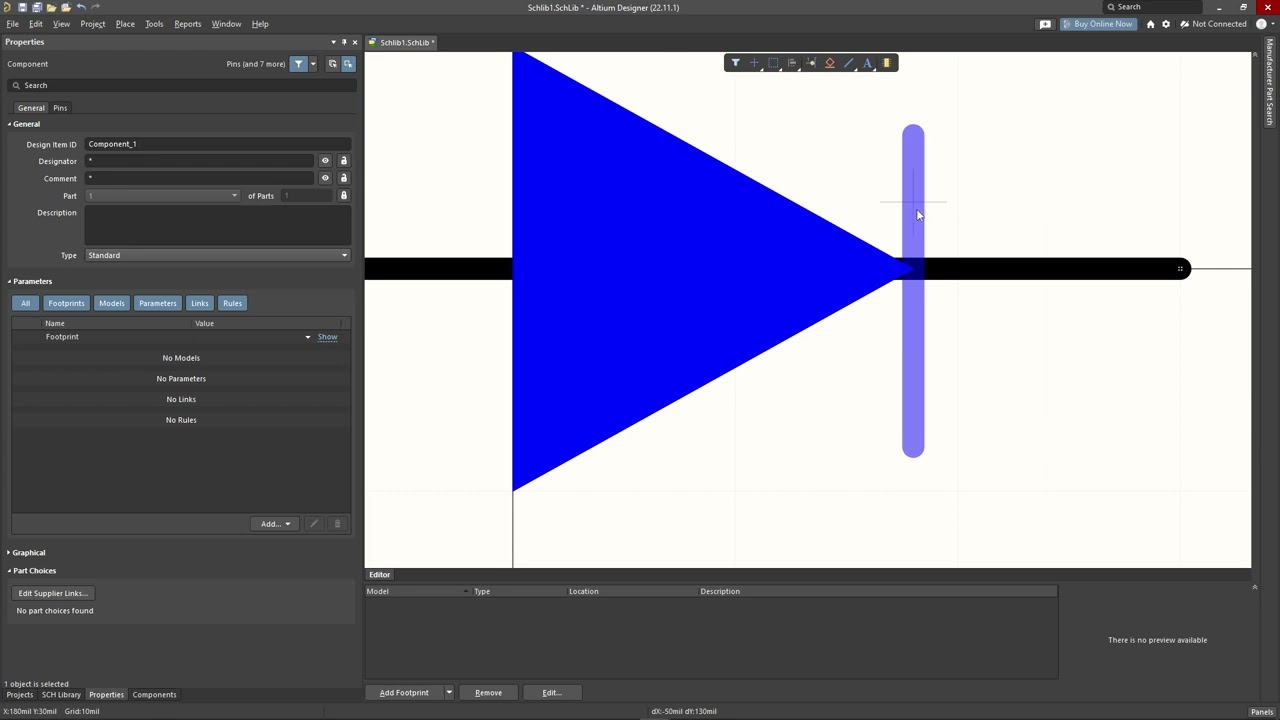The image size is (1280, 720).
Task: Switch to the Components panel tab
Action: point(154,695)
